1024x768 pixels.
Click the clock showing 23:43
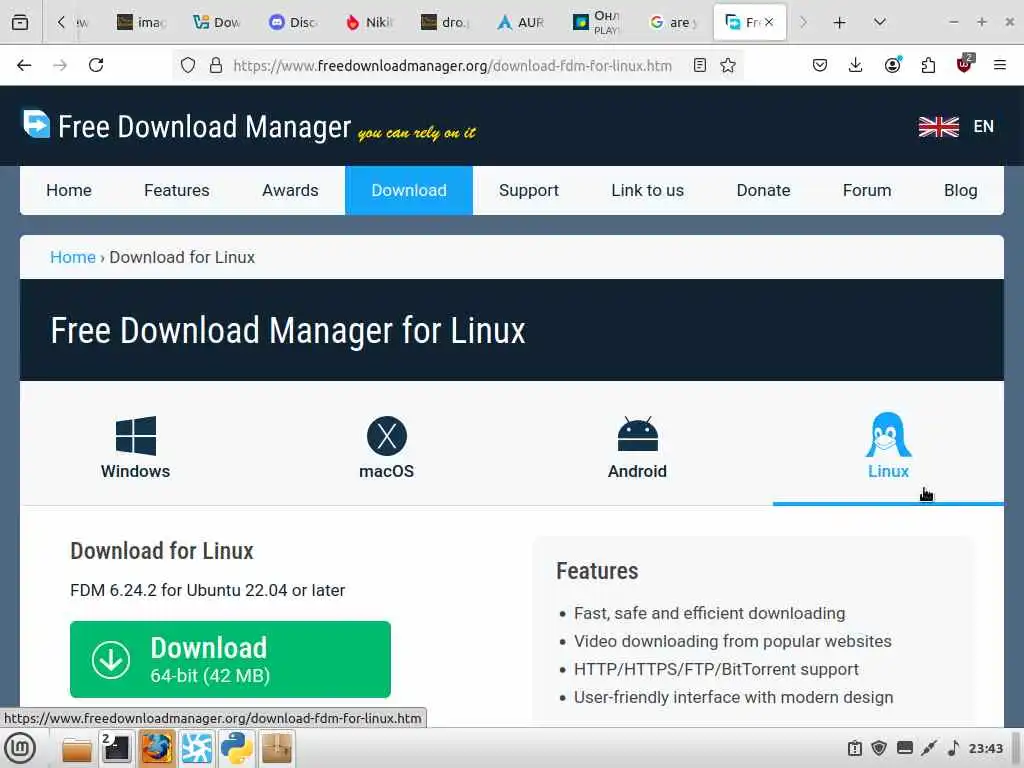[x=985, y=748]
